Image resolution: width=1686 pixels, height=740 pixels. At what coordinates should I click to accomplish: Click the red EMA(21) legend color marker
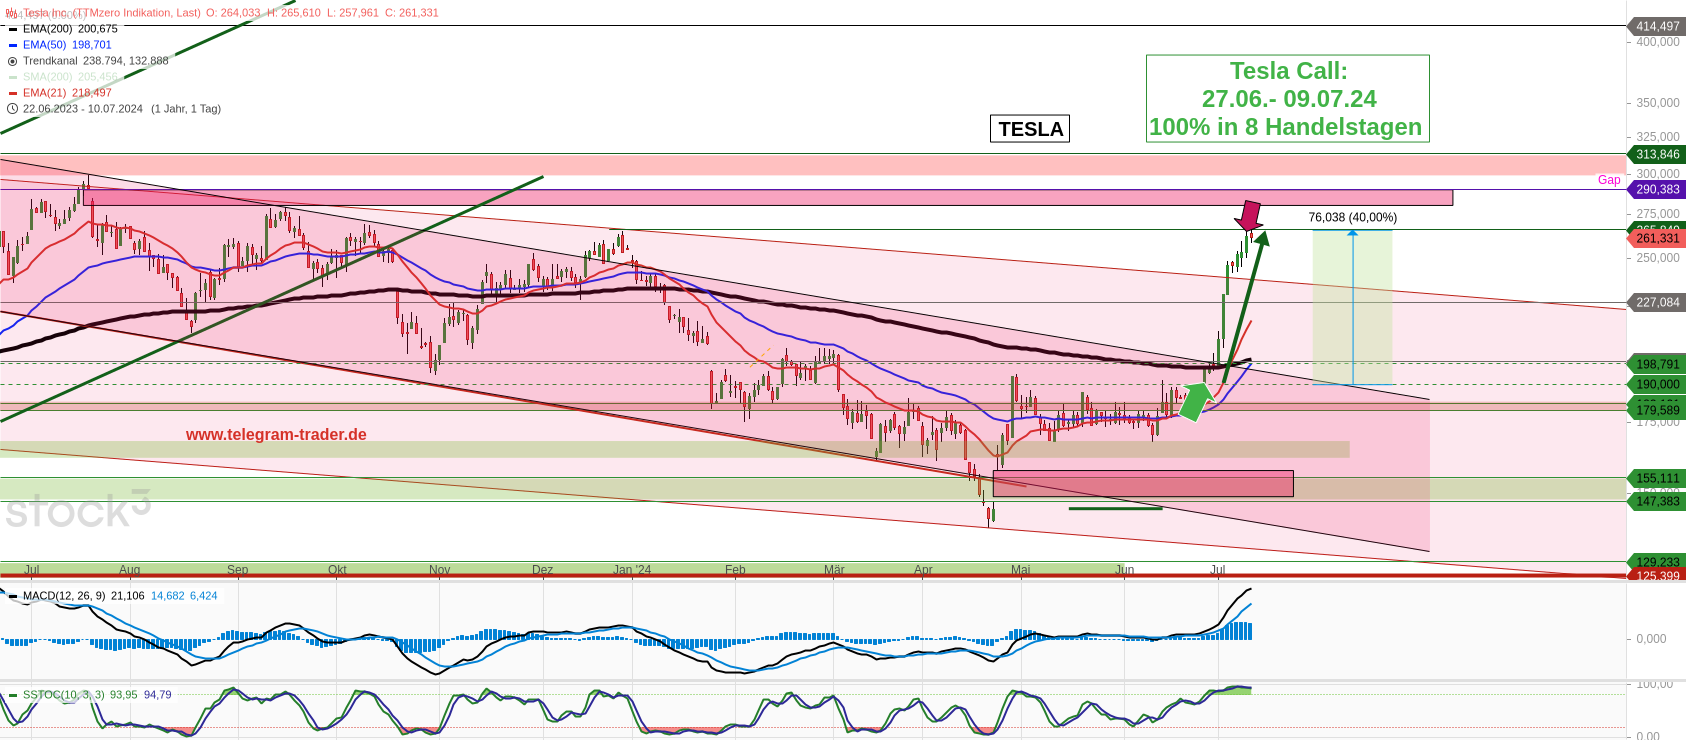pyautogui.click(x=13, y=93)
